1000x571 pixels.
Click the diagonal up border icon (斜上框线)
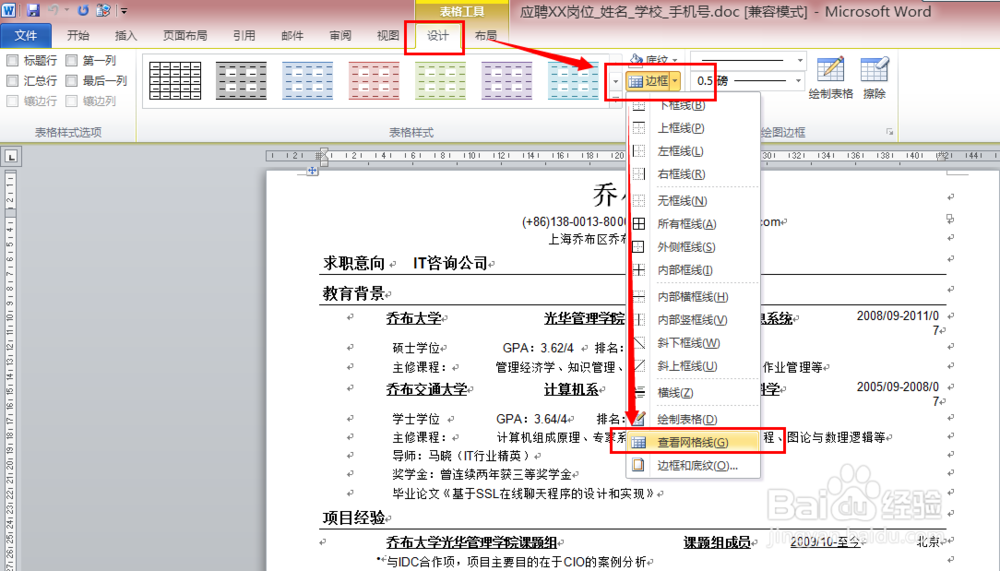click(x=638, y=366)
